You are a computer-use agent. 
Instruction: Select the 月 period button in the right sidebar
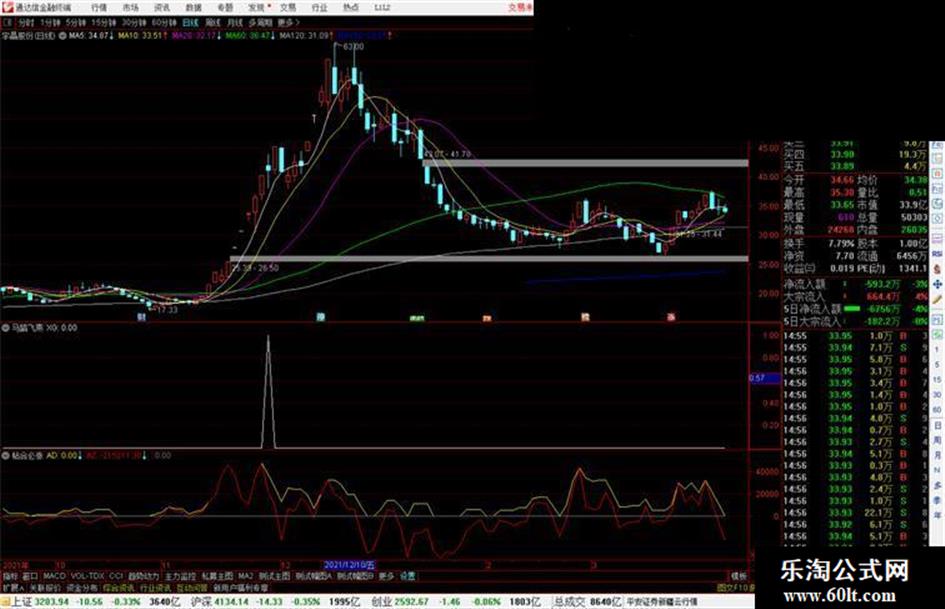tap(937, 455)
